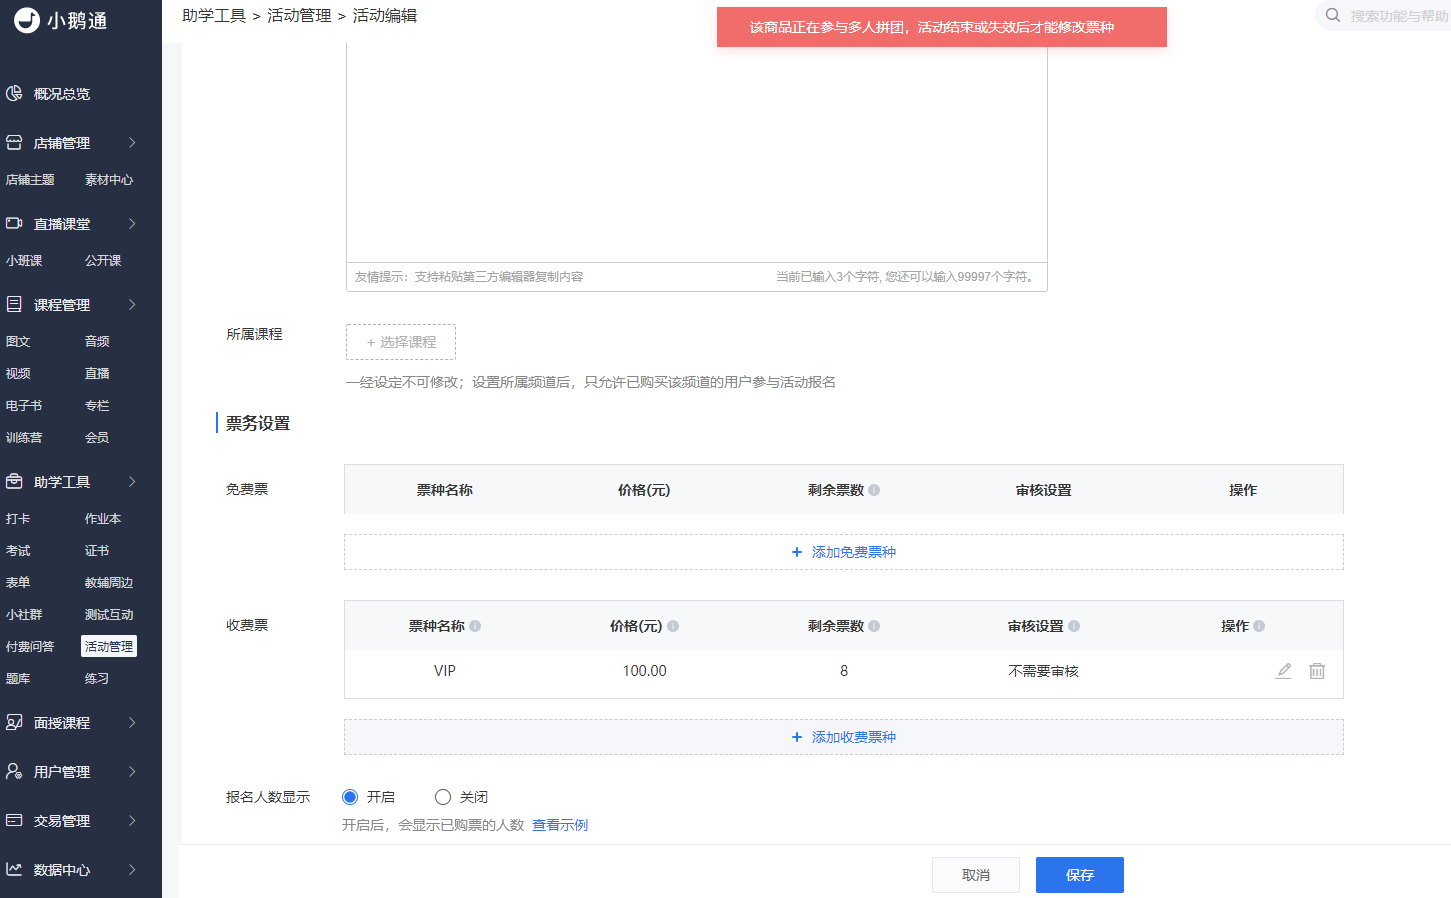Click help icon beside paid 操作
Viewport: 1451px width, 898px height.
pos(1259,626)
